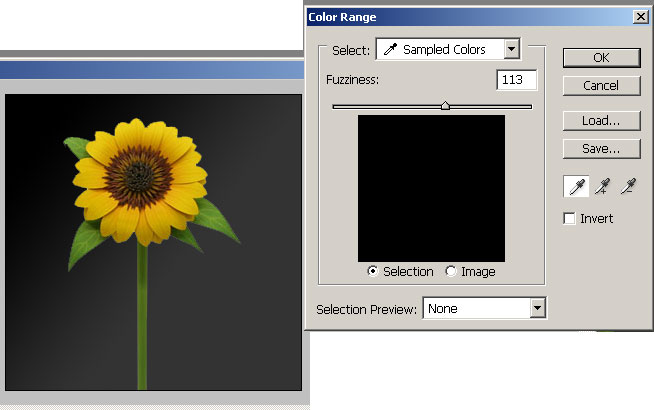
Task: Choose the Image radio button
Action: tap(450, 272)
